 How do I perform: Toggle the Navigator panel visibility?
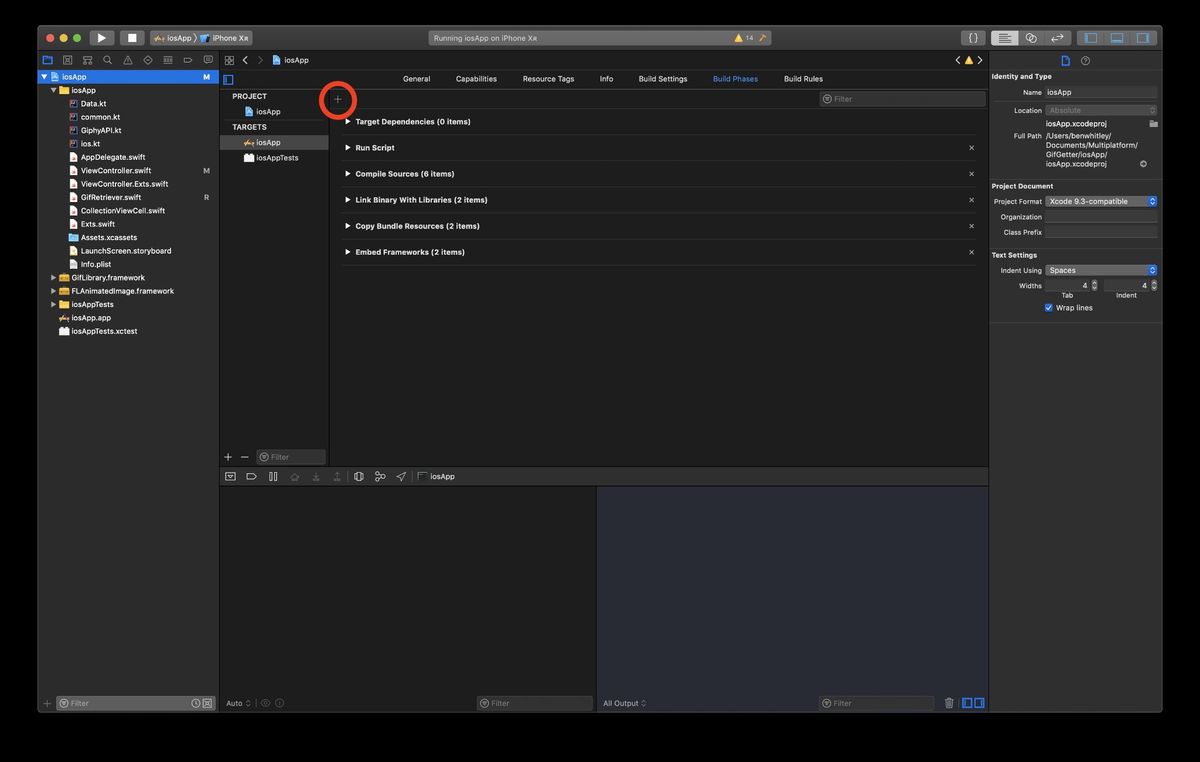point(1091,38)
